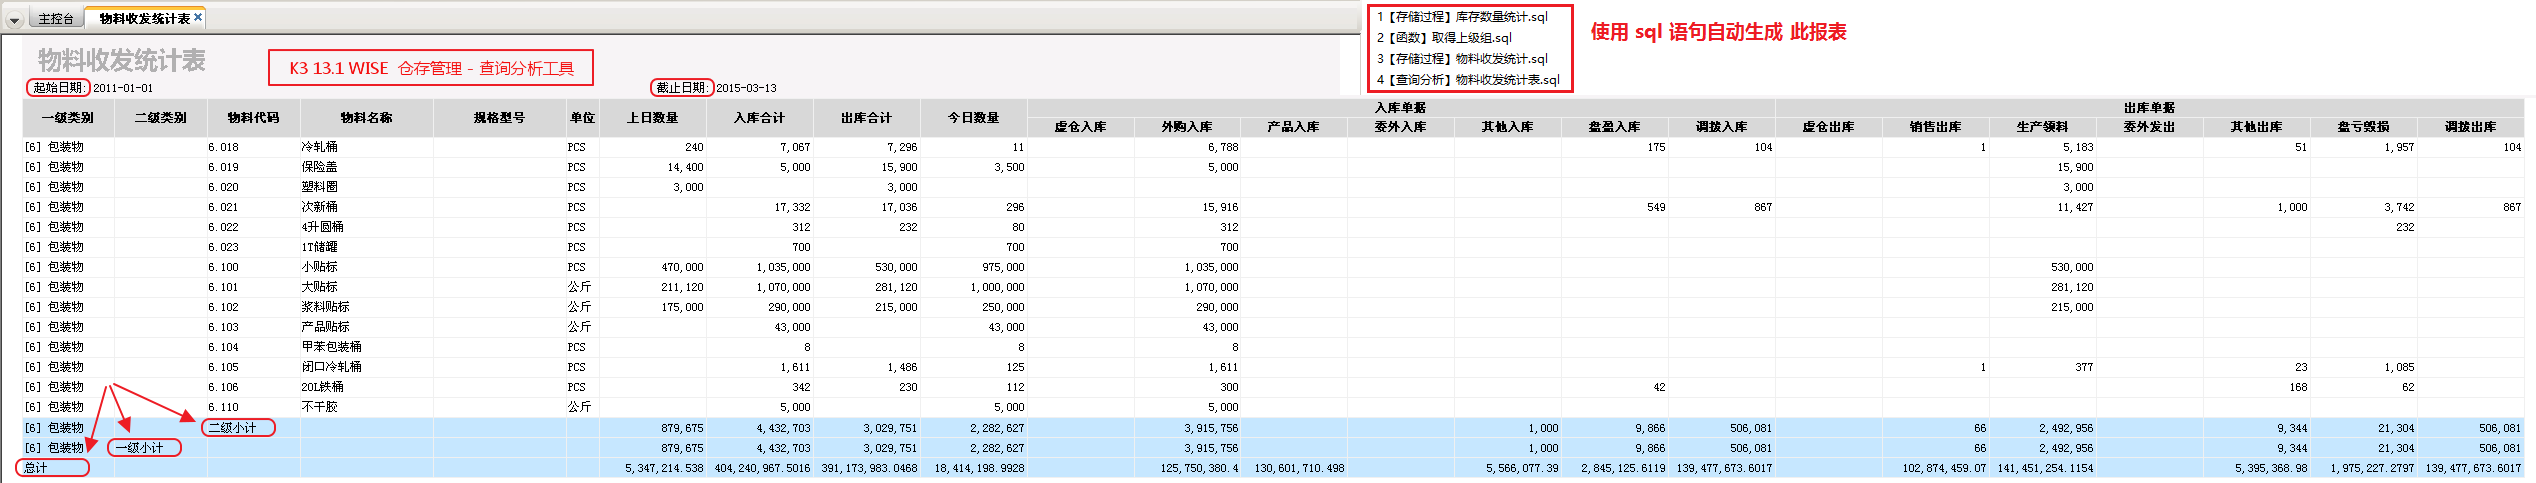Screen dimensions: 2536x483
Task: Select the 物料收发统计表 tab
Action: [x=143, y=19]
